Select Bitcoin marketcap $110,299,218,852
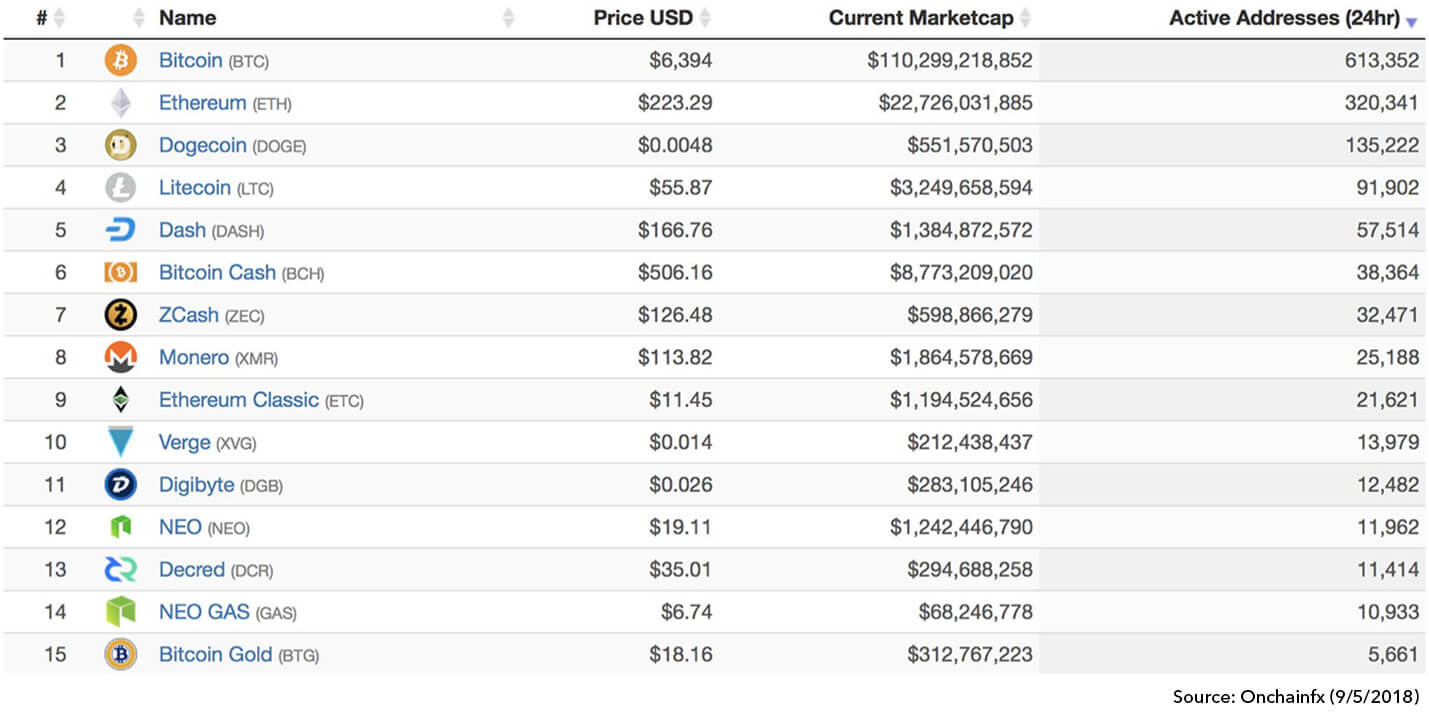The width and height of the screenshot is (1429, 714). pyautogui.click(x=950, y=61)
